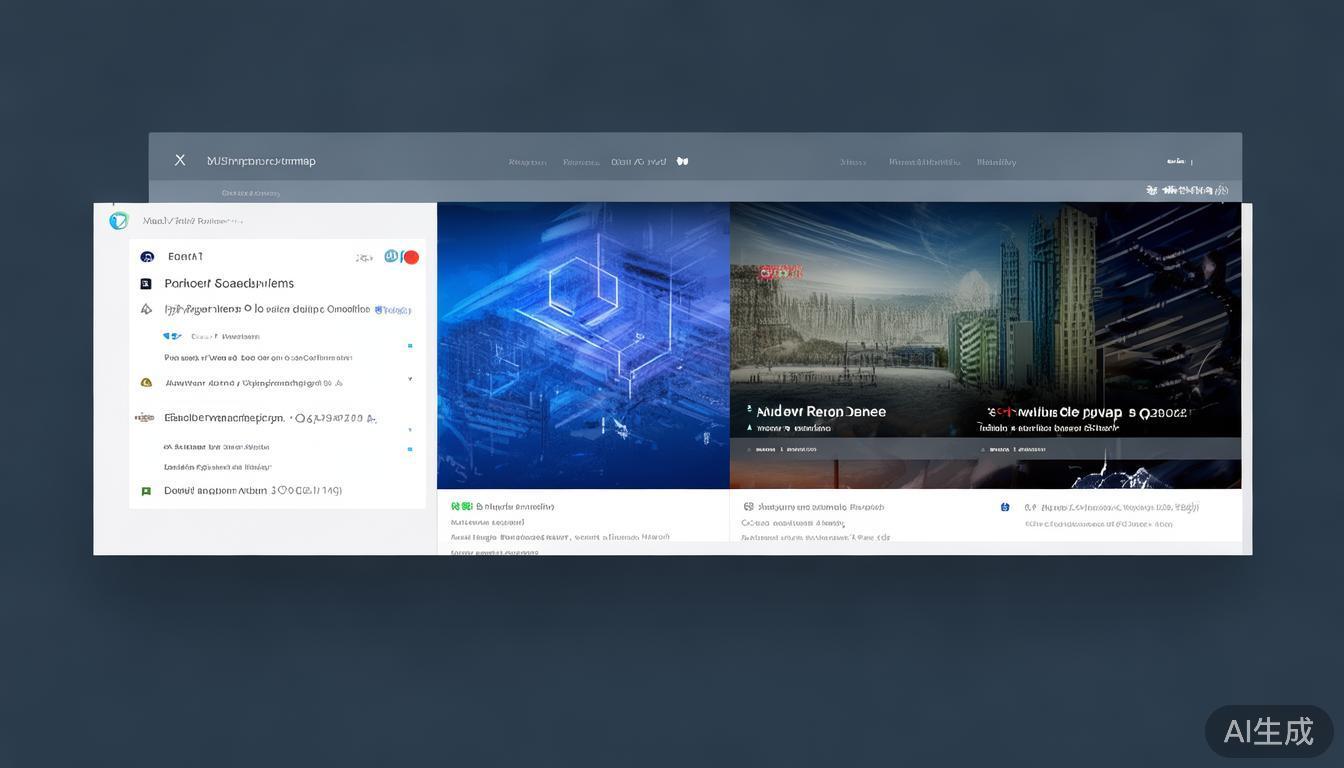
Task: Click the teal circle icon next to red circle
Action: click(392, 257)
